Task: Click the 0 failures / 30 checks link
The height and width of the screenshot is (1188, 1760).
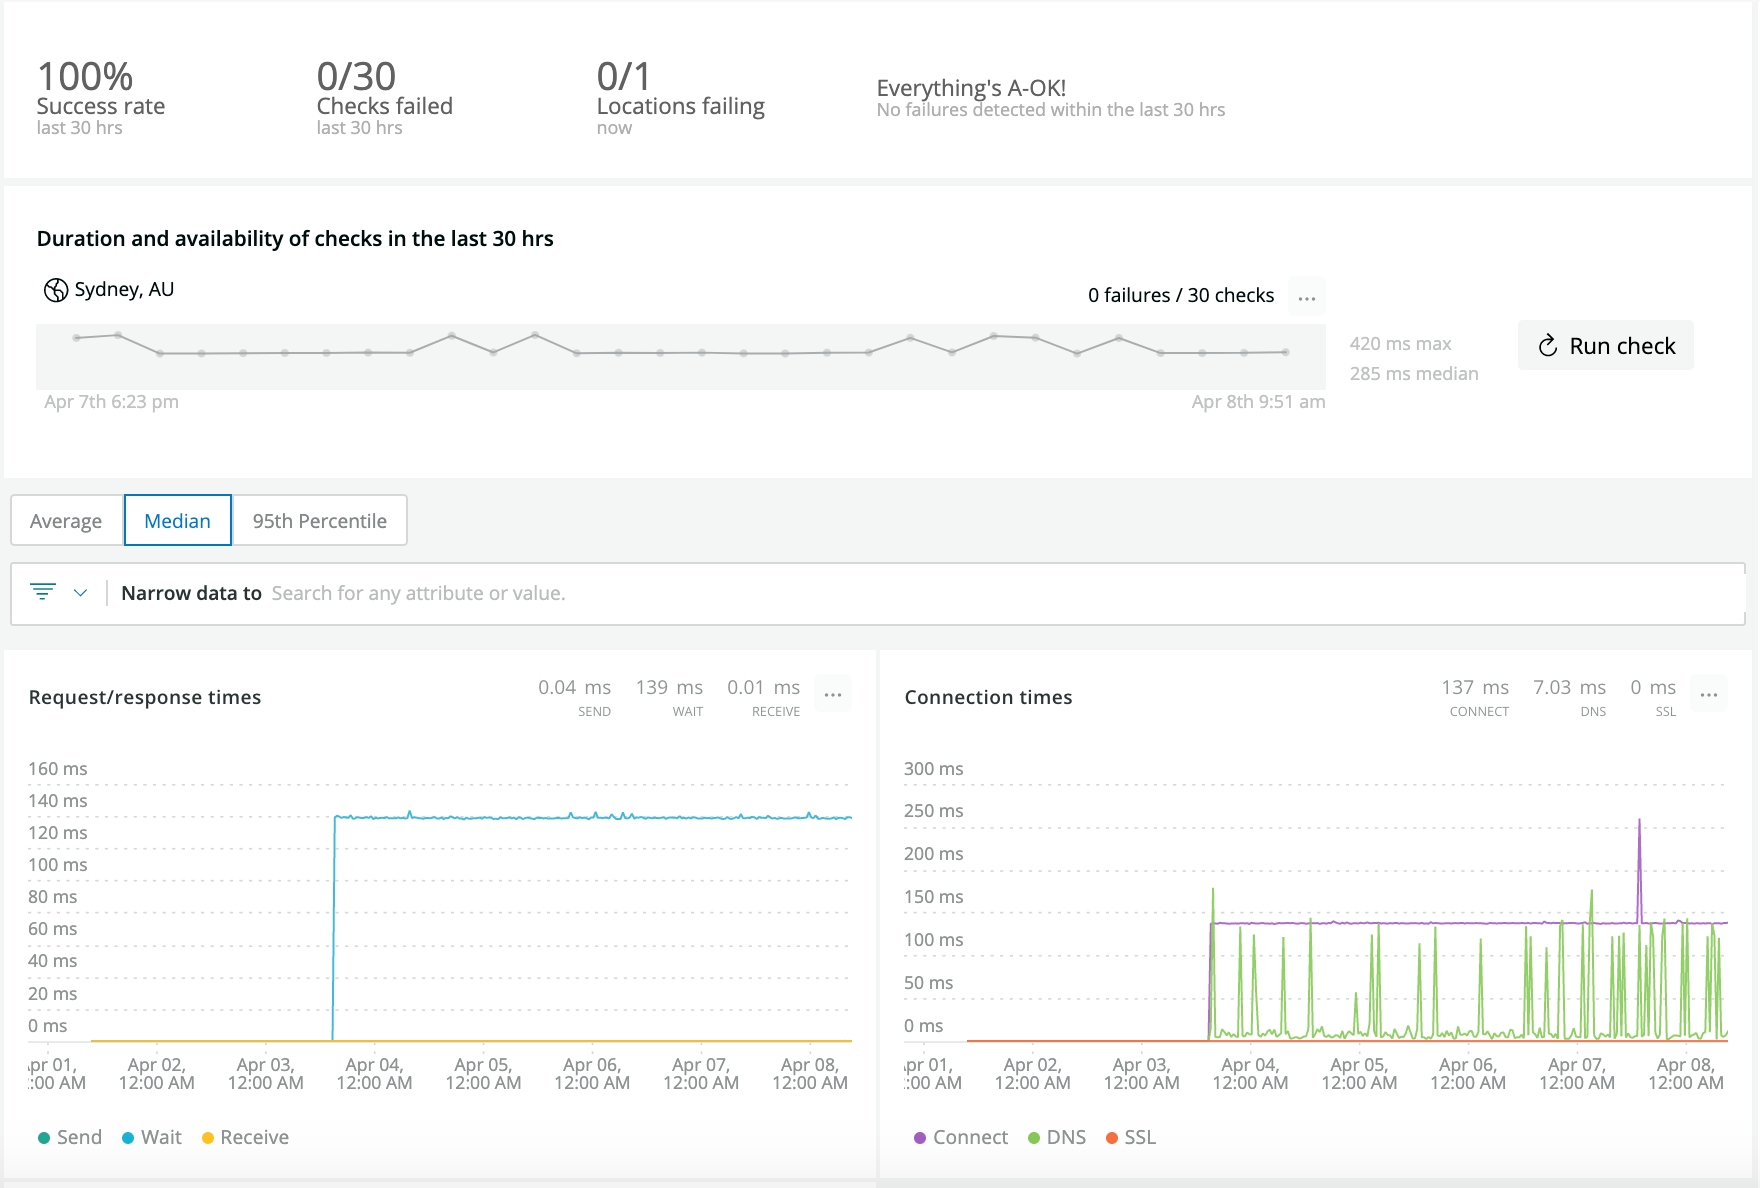Action: click(x=1180, y=295)
